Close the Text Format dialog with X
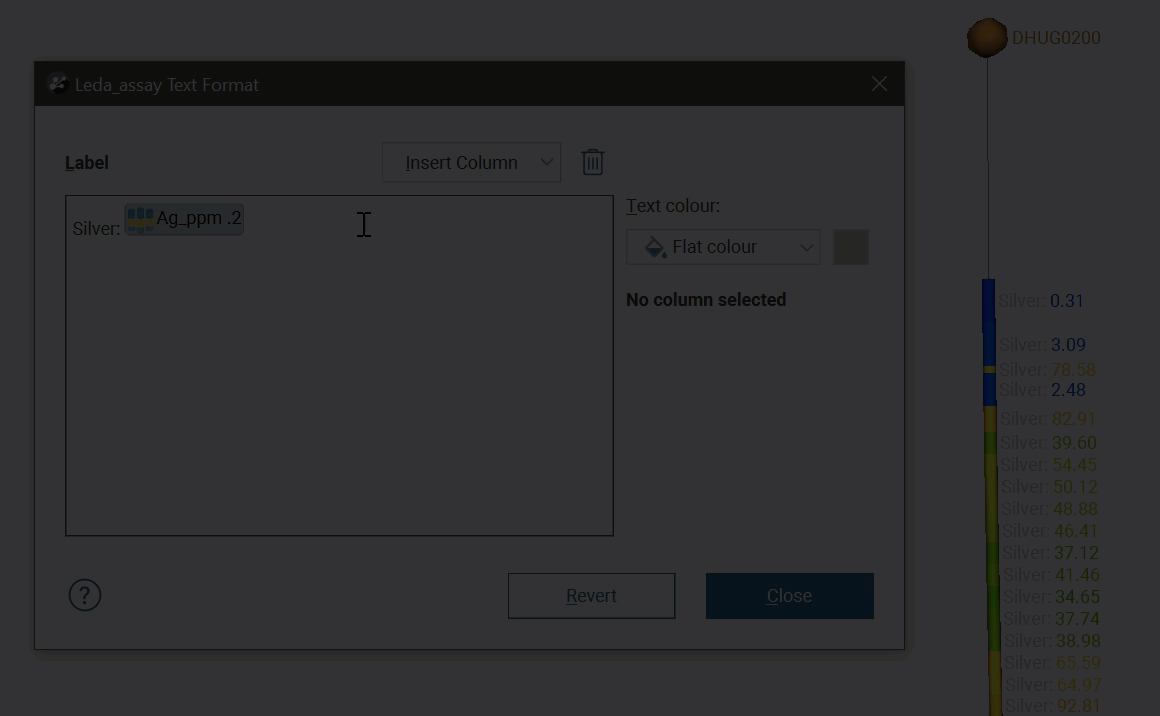This screenshot has height=716, width=1160. [879, 84]
